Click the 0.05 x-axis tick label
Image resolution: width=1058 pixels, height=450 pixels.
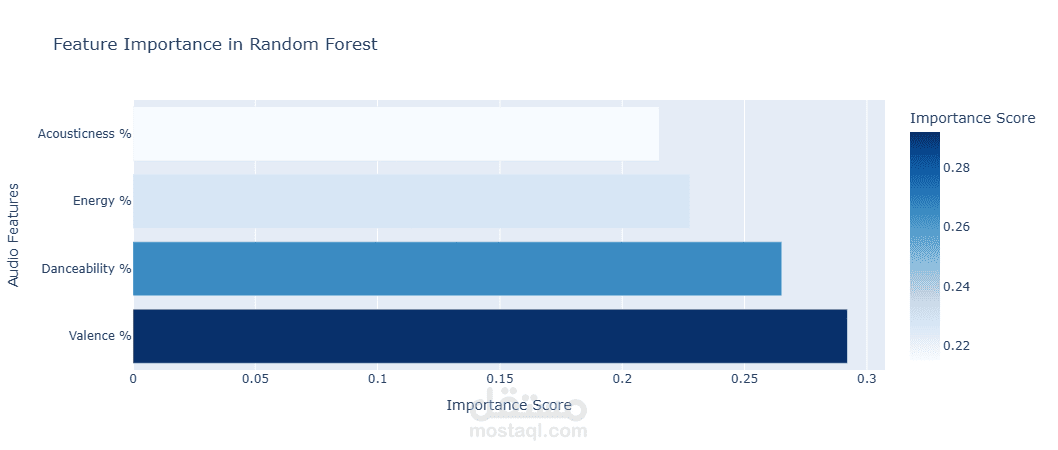256,380
